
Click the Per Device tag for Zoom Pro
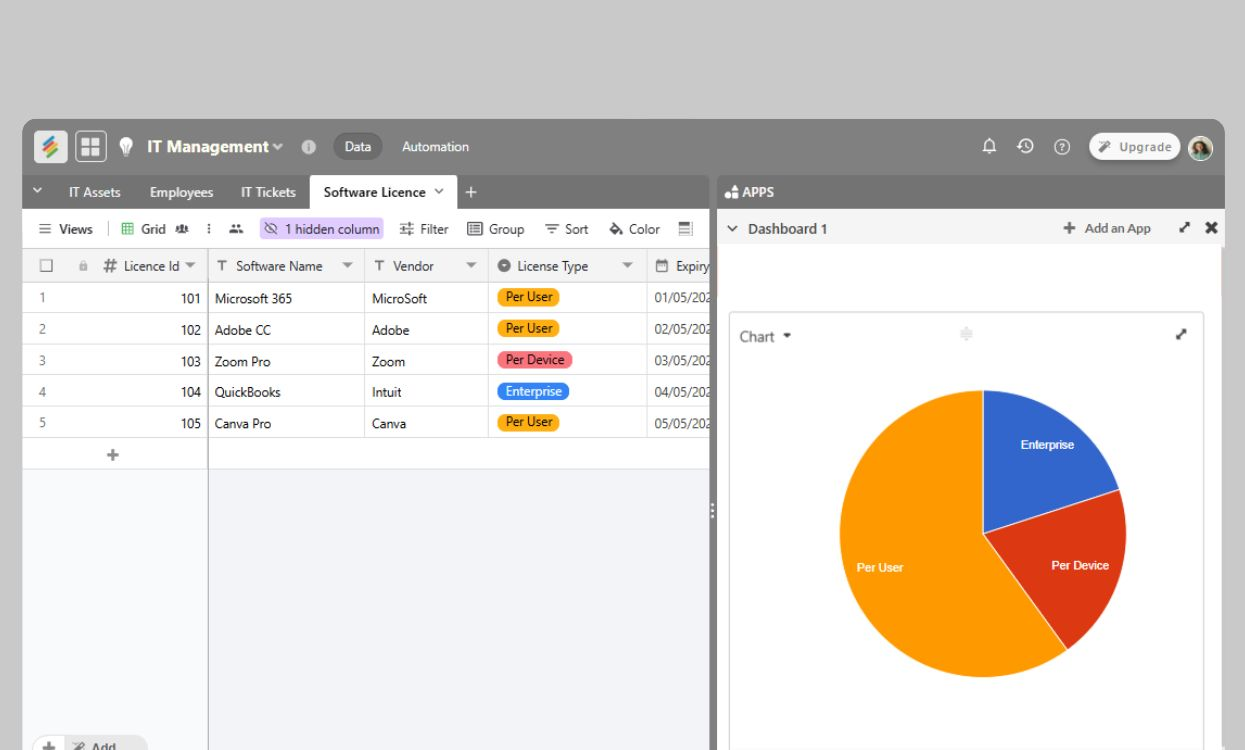click(x=535, y=360)
